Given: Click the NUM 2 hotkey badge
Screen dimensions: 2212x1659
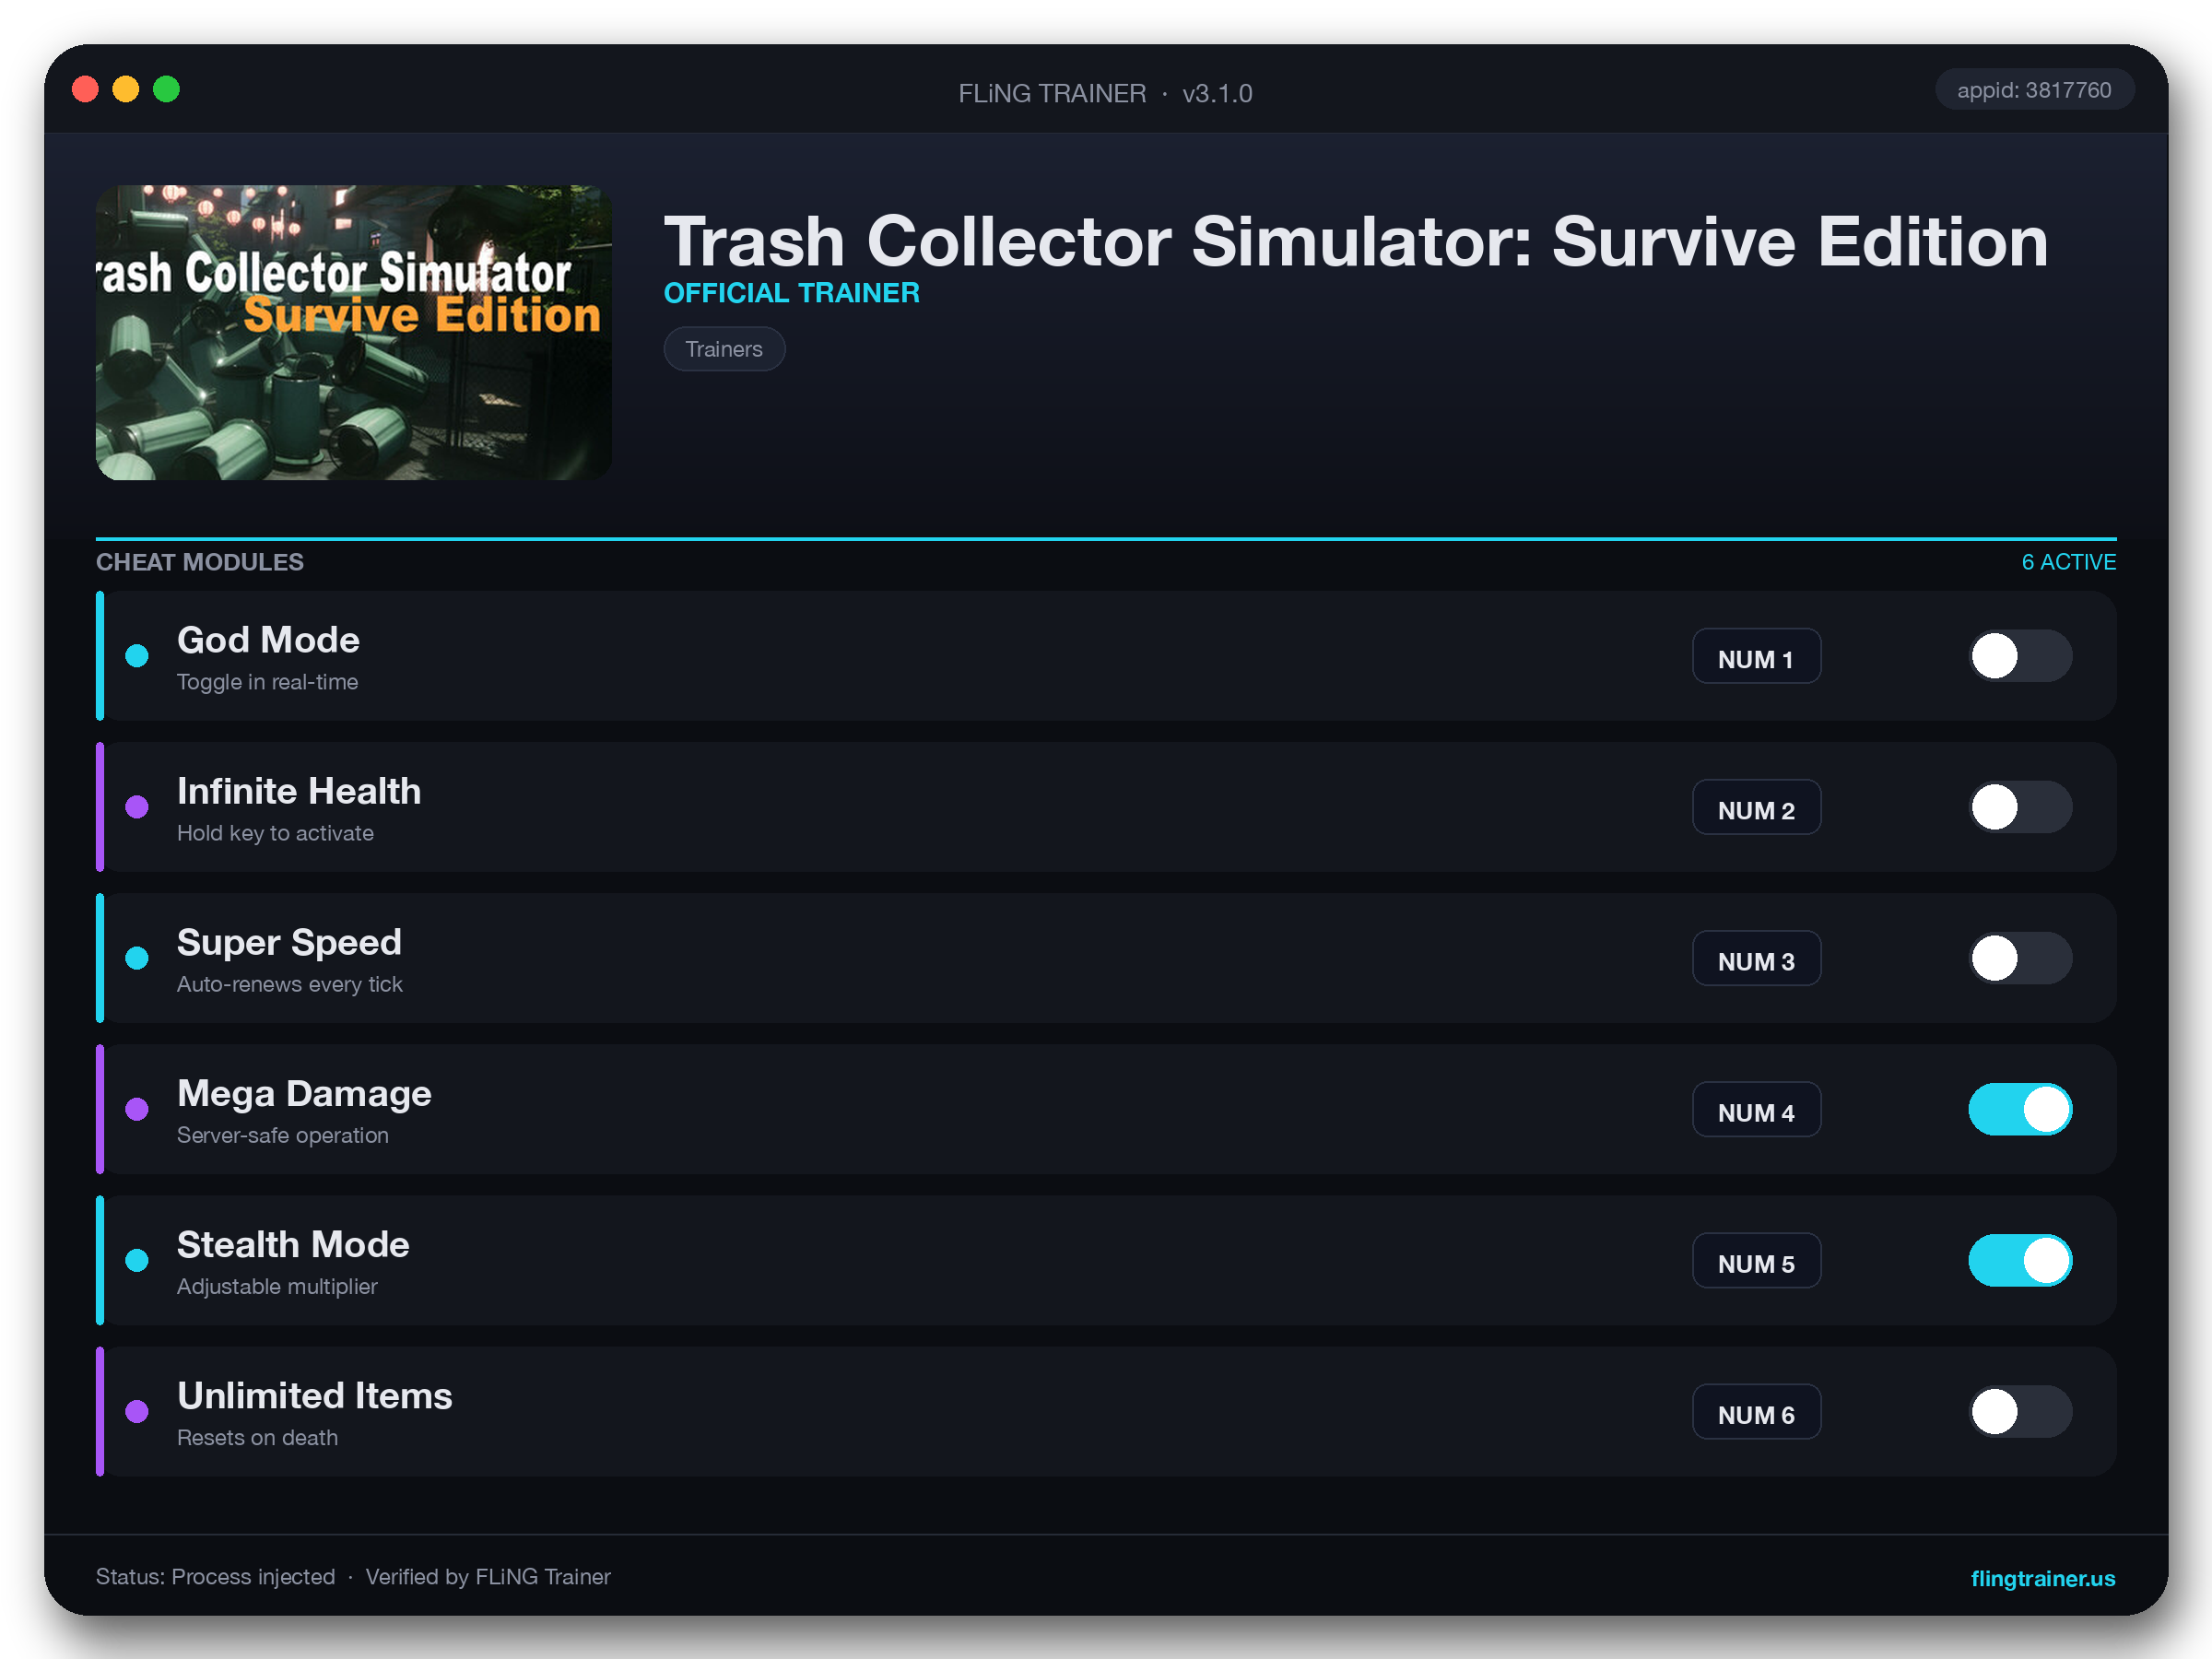Looking at the screenshot, I should pyautogui.click(x=1756, y=807).
